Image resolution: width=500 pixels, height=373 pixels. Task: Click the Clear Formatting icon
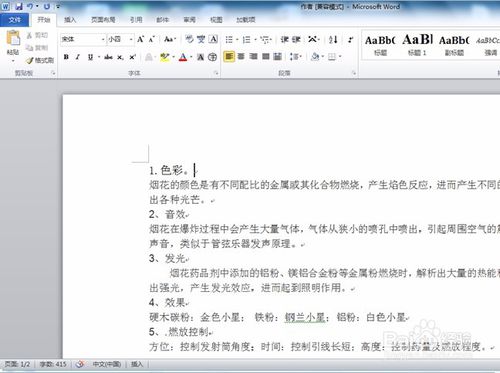(x=189, y=39)
